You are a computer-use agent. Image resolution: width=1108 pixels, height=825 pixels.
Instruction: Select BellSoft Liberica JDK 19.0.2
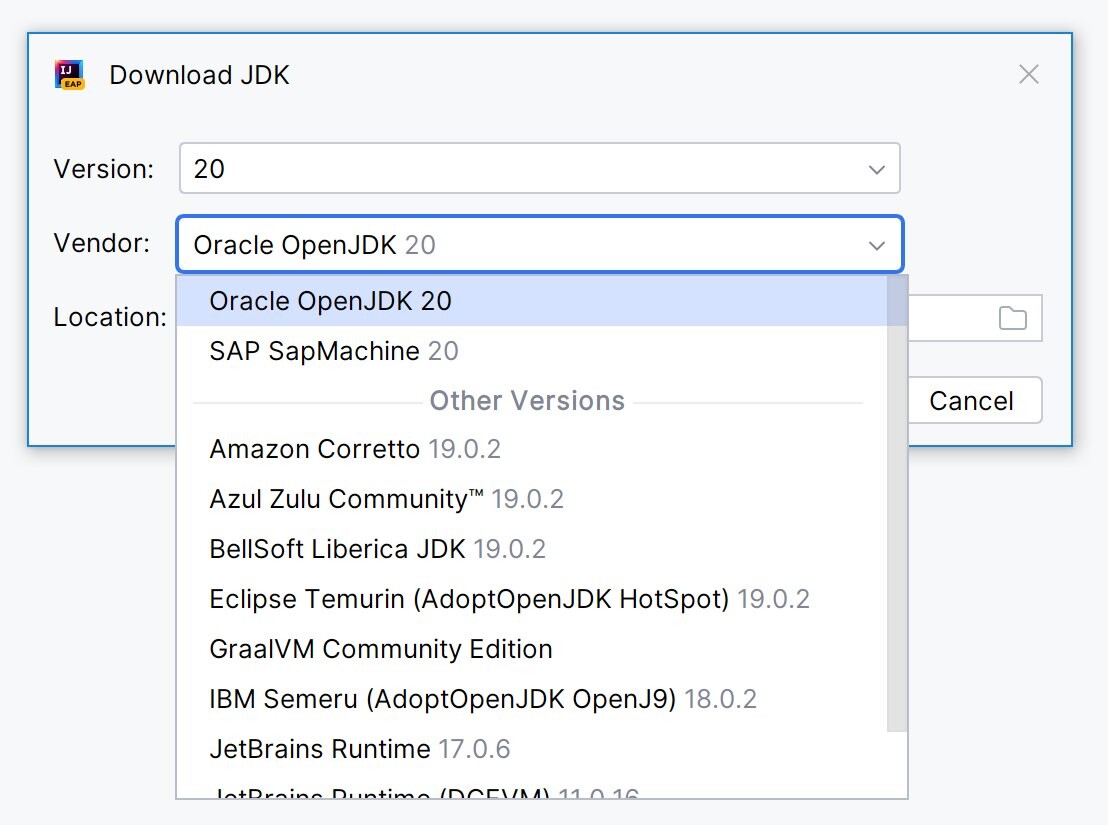pyautogui.click(x=532, y=549)
